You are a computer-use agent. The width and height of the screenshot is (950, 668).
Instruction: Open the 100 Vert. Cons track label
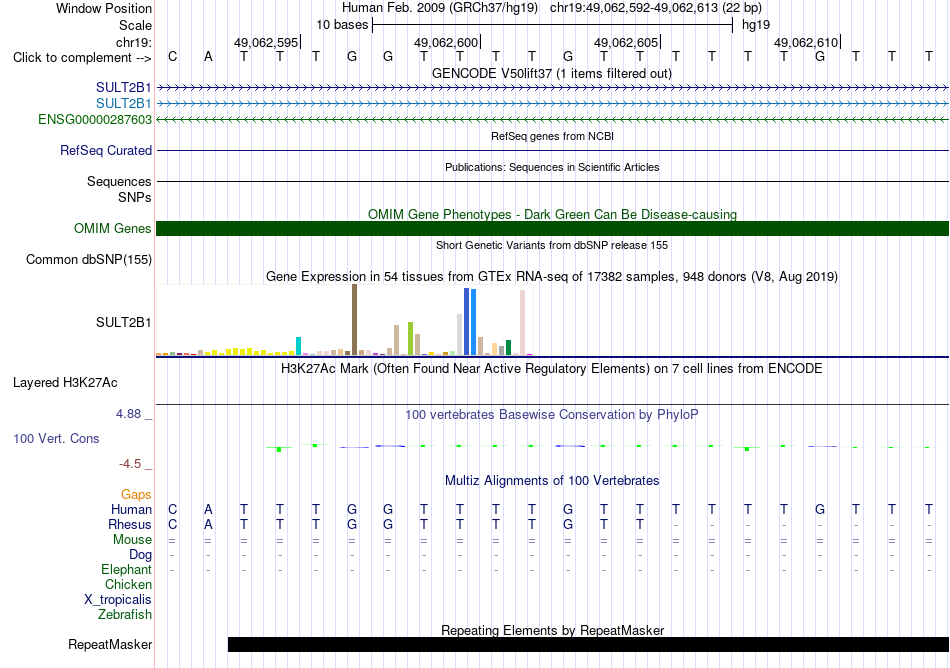56,438
